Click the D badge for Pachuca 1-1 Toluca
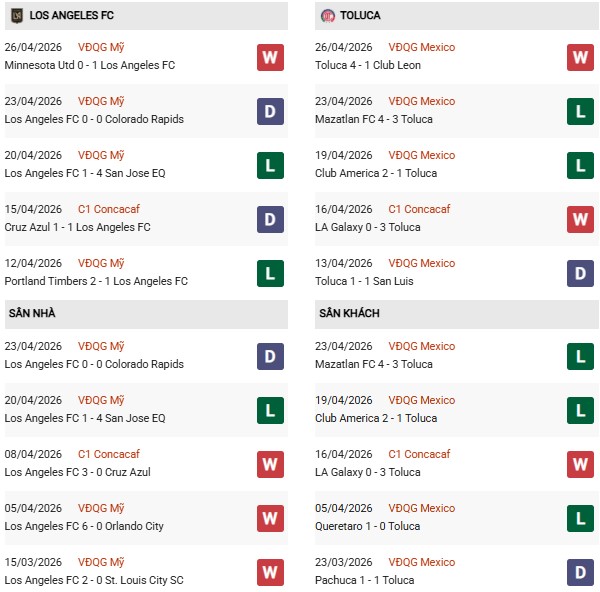 point(581,572)
